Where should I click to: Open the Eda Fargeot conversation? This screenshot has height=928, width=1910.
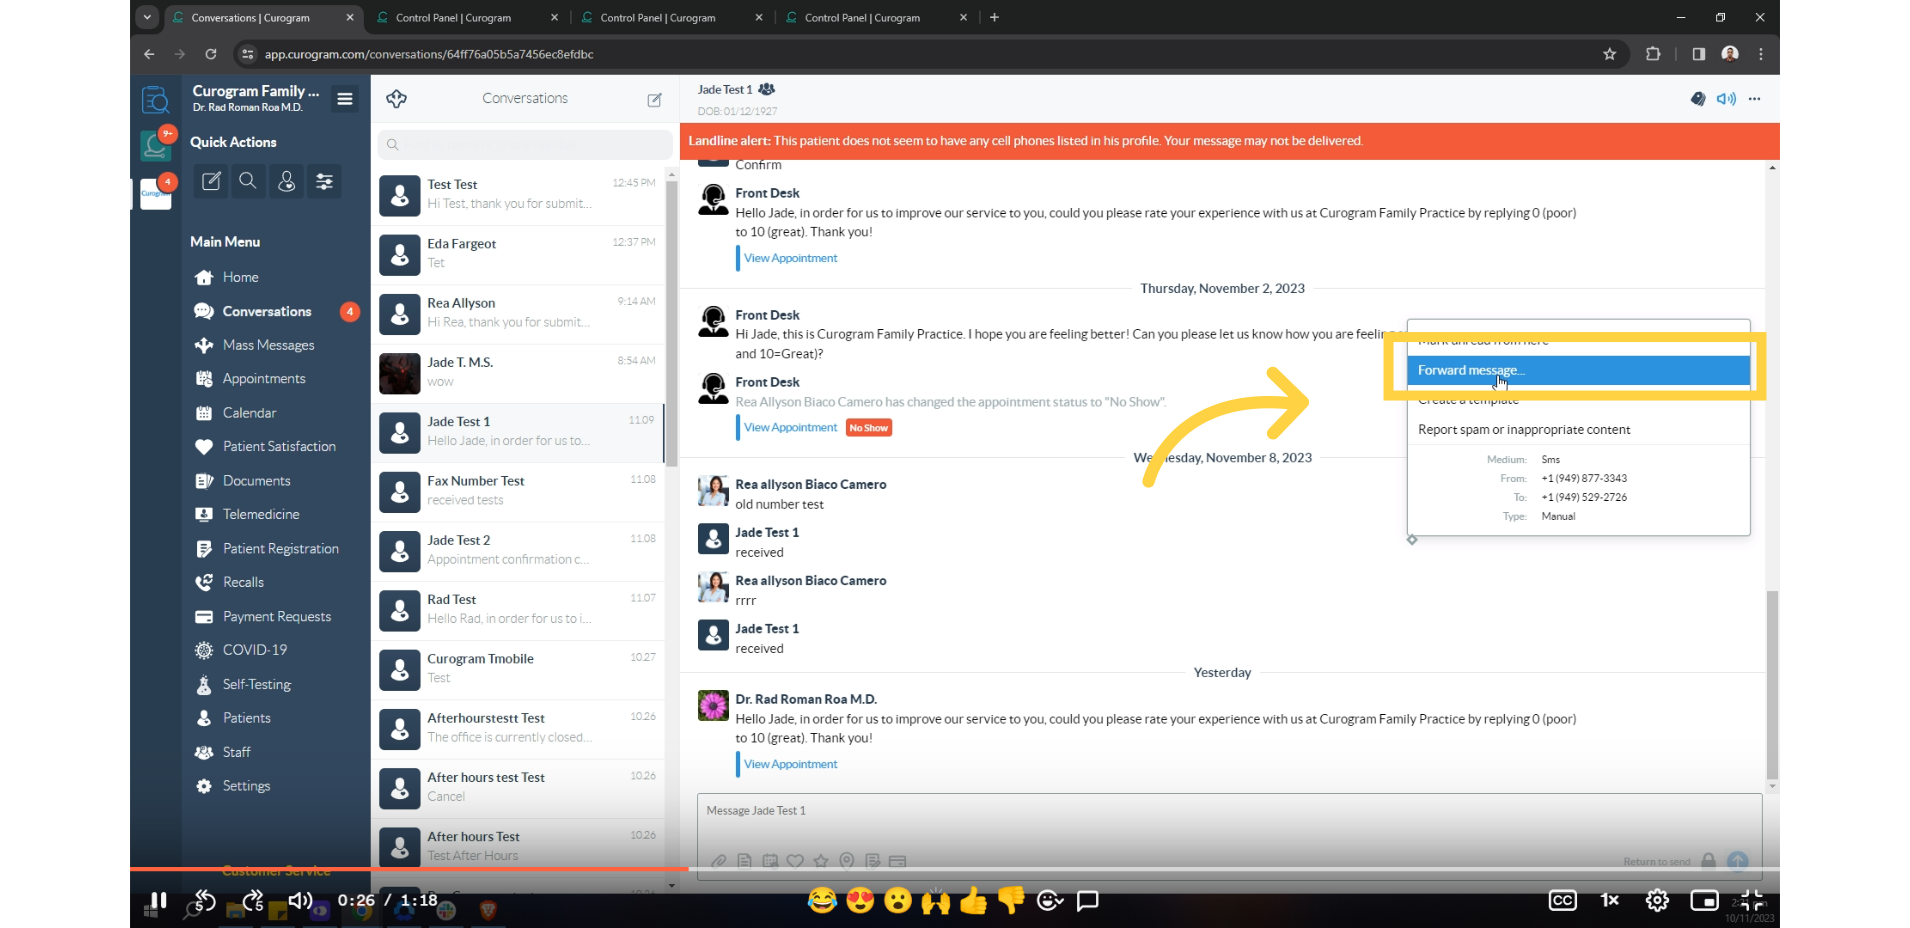(x=518, y=254)
